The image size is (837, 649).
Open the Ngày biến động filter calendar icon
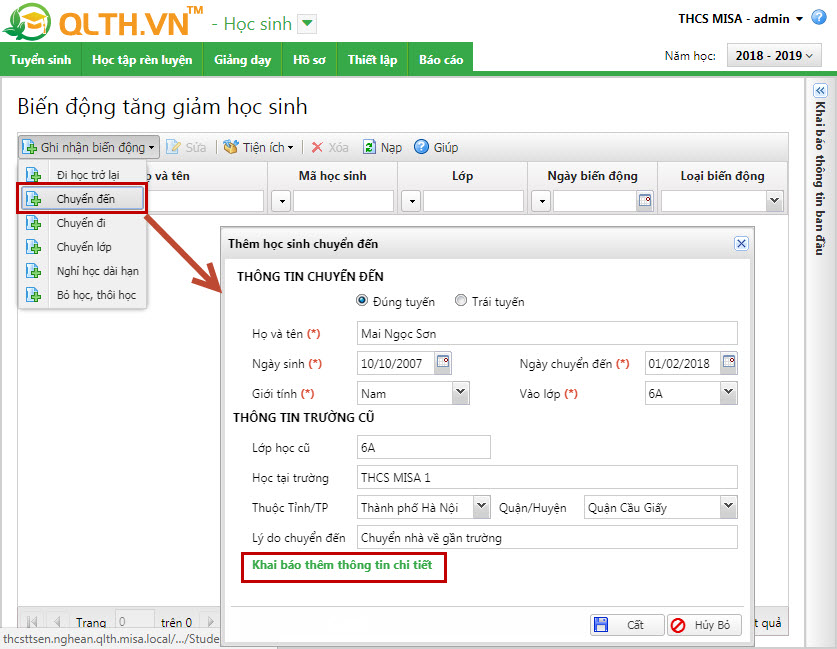tap(645, 201)
